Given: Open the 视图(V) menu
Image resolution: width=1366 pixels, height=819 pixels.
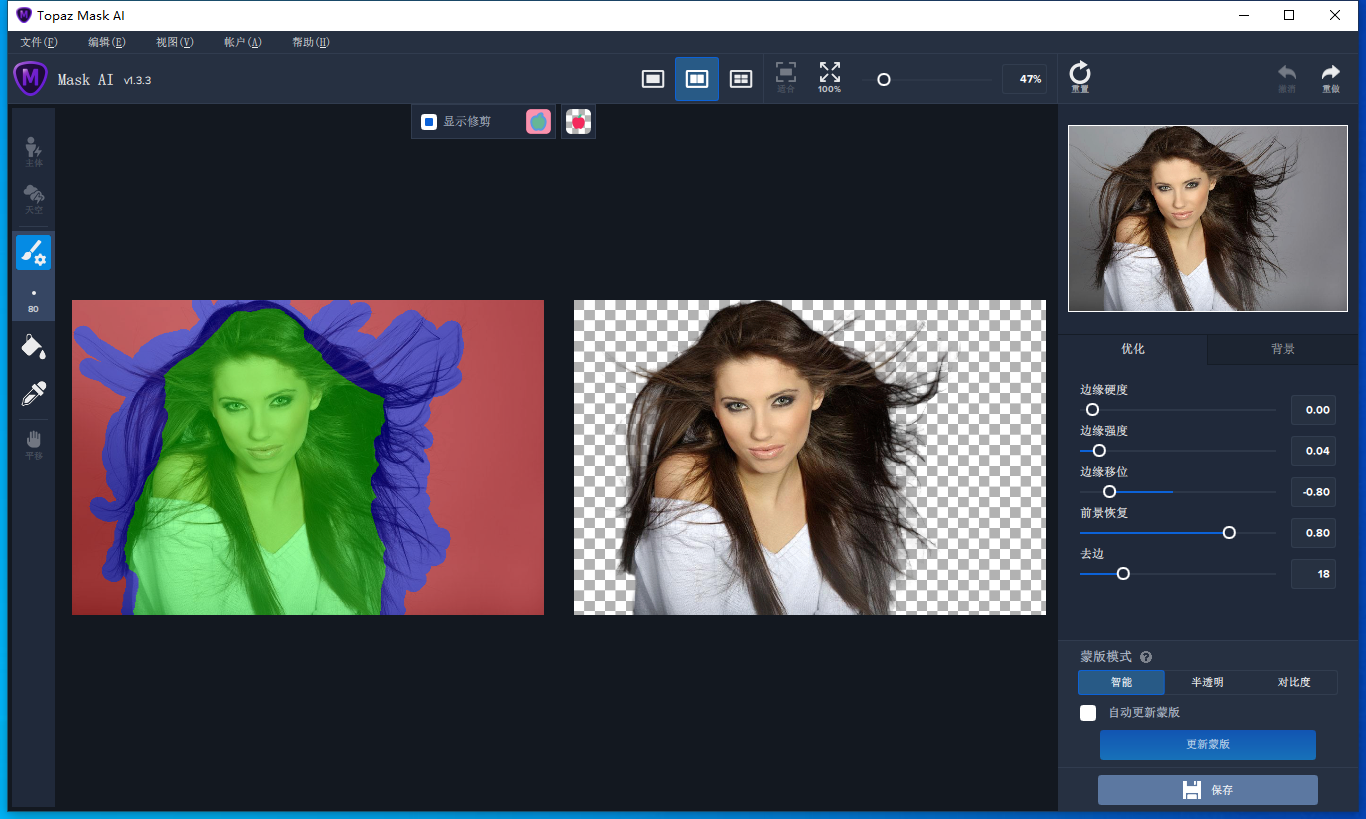Looking at the screenshot, I should [174, 42].
